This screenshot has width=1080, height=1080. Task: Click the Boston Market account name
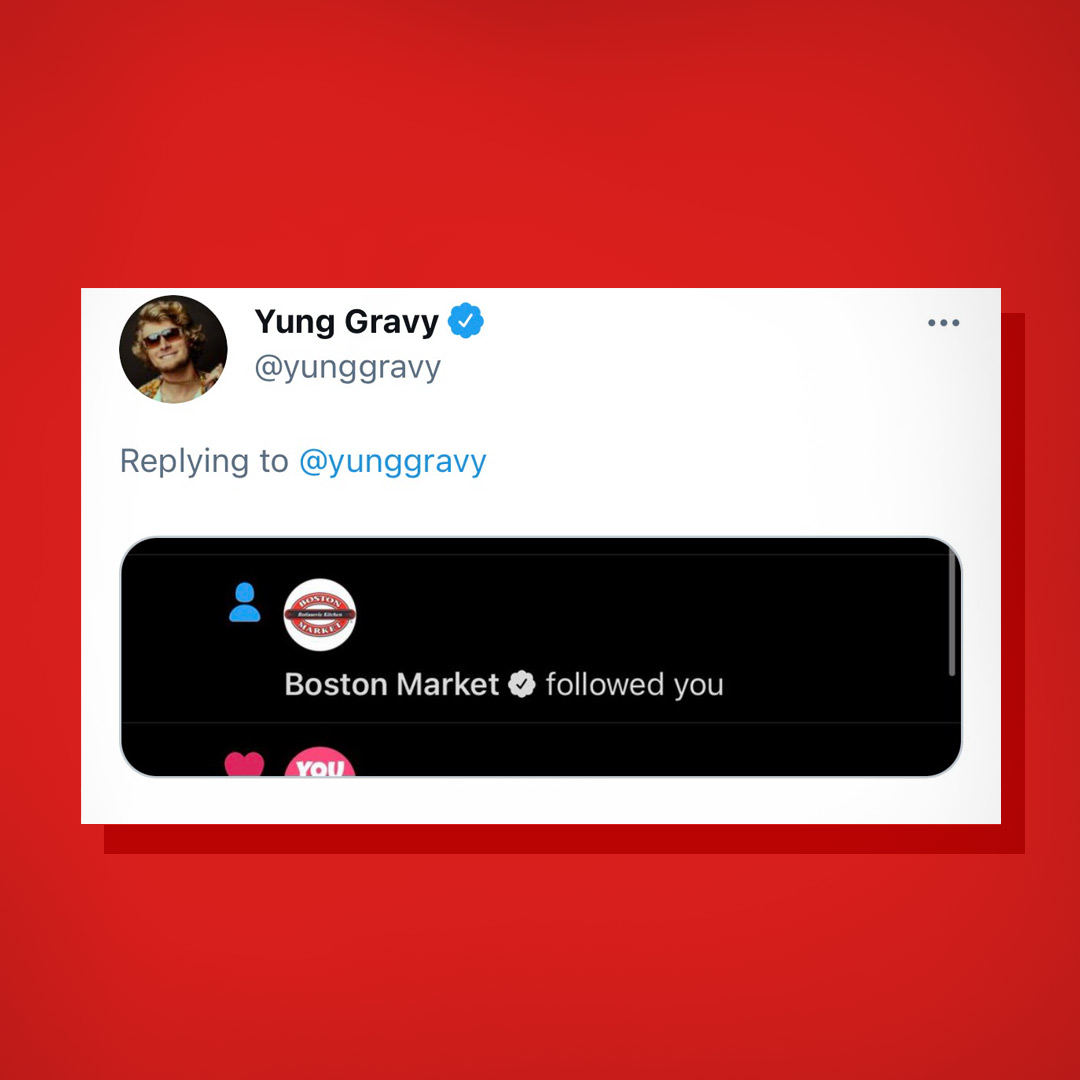(391, 685)
